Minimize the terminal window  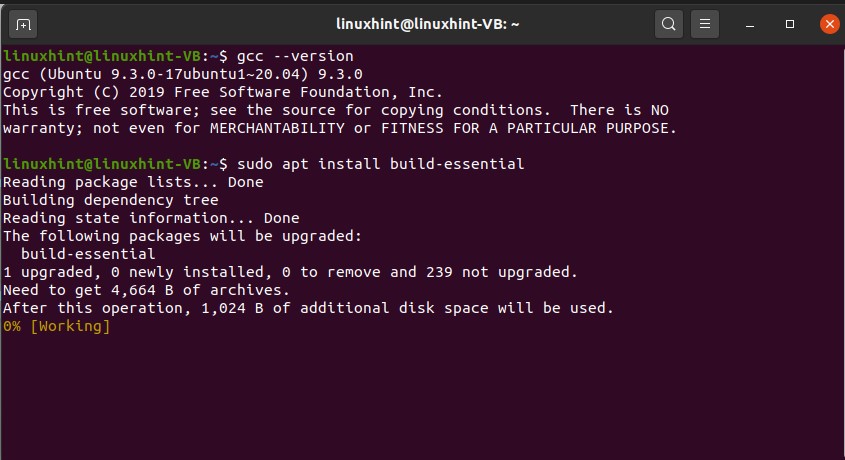click(753, 23)
